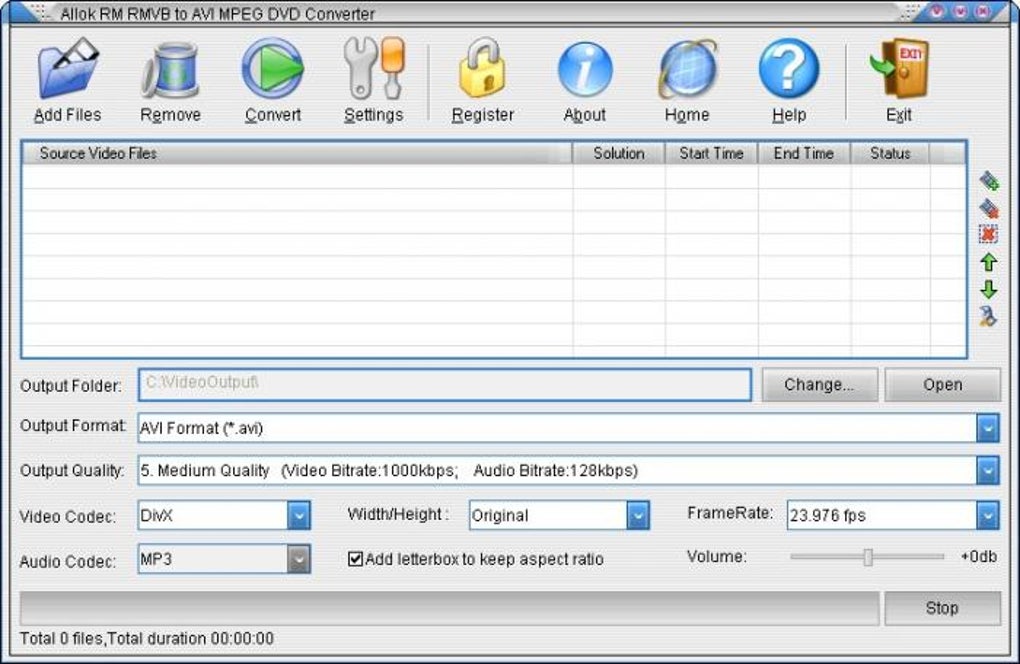
Task: Click the clear list red X icon
Action: pyautogui.click(x=989, y=234)
